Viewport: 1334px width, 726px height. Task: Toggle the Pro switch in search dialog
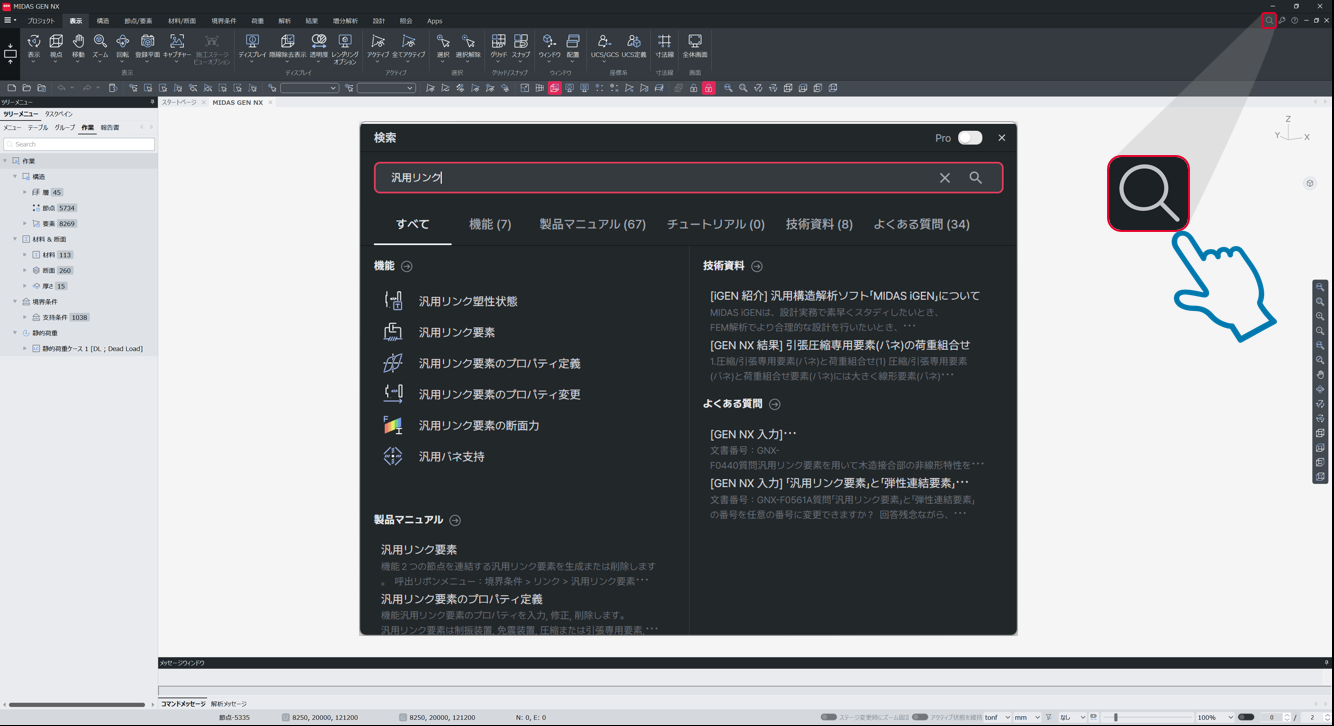pos(970,138)
